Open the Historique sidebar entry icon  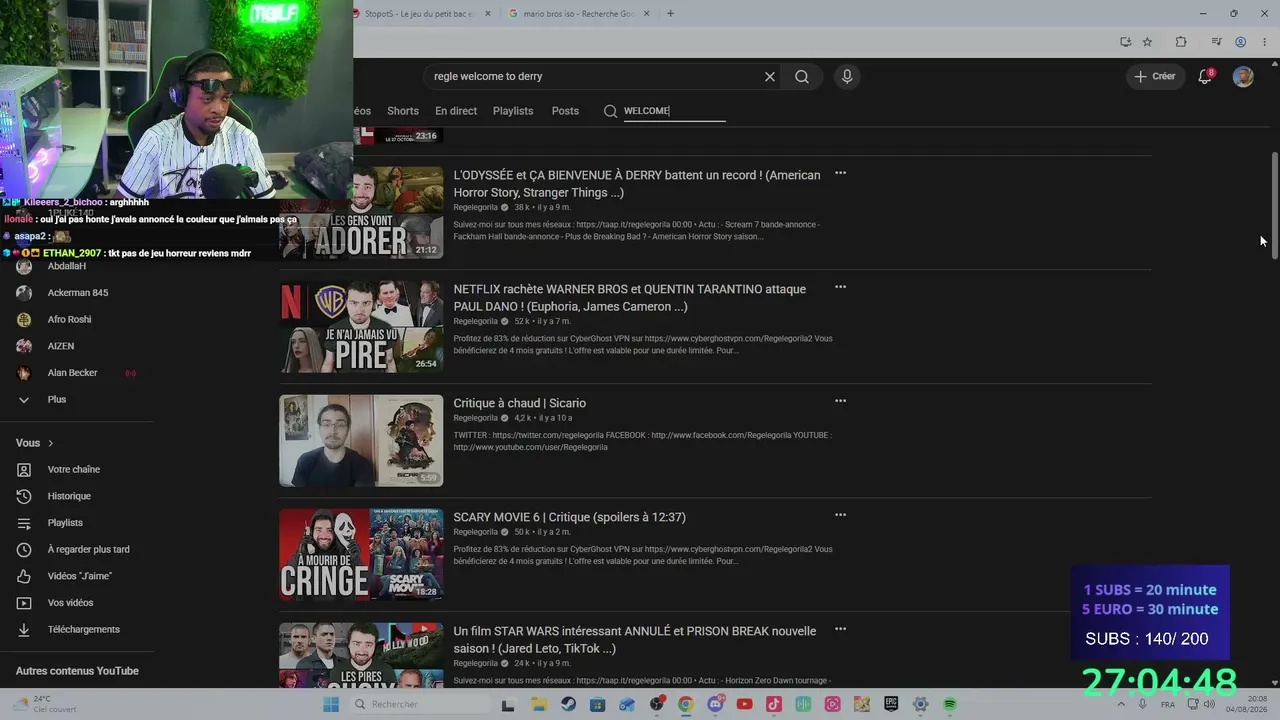click(24, 496)
